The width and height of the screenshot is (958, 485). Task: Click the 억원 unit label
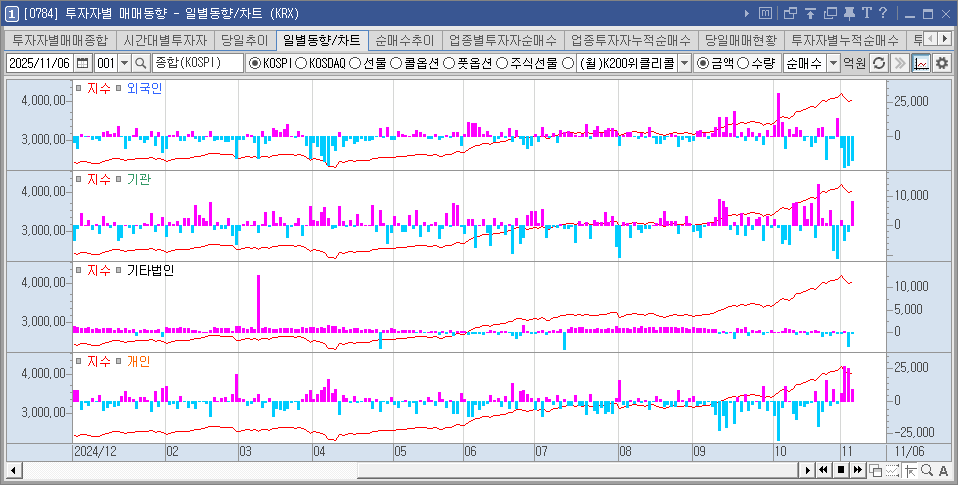tap(855, 63)
